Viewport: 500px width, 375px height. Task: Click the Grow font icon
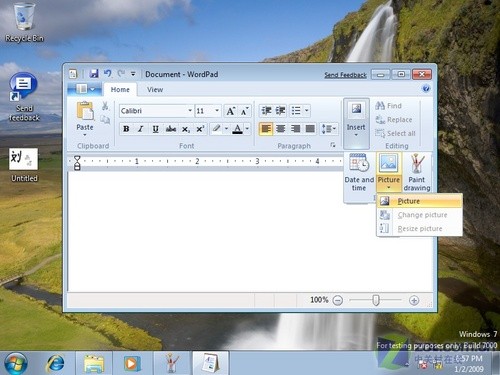coord(230,111)
